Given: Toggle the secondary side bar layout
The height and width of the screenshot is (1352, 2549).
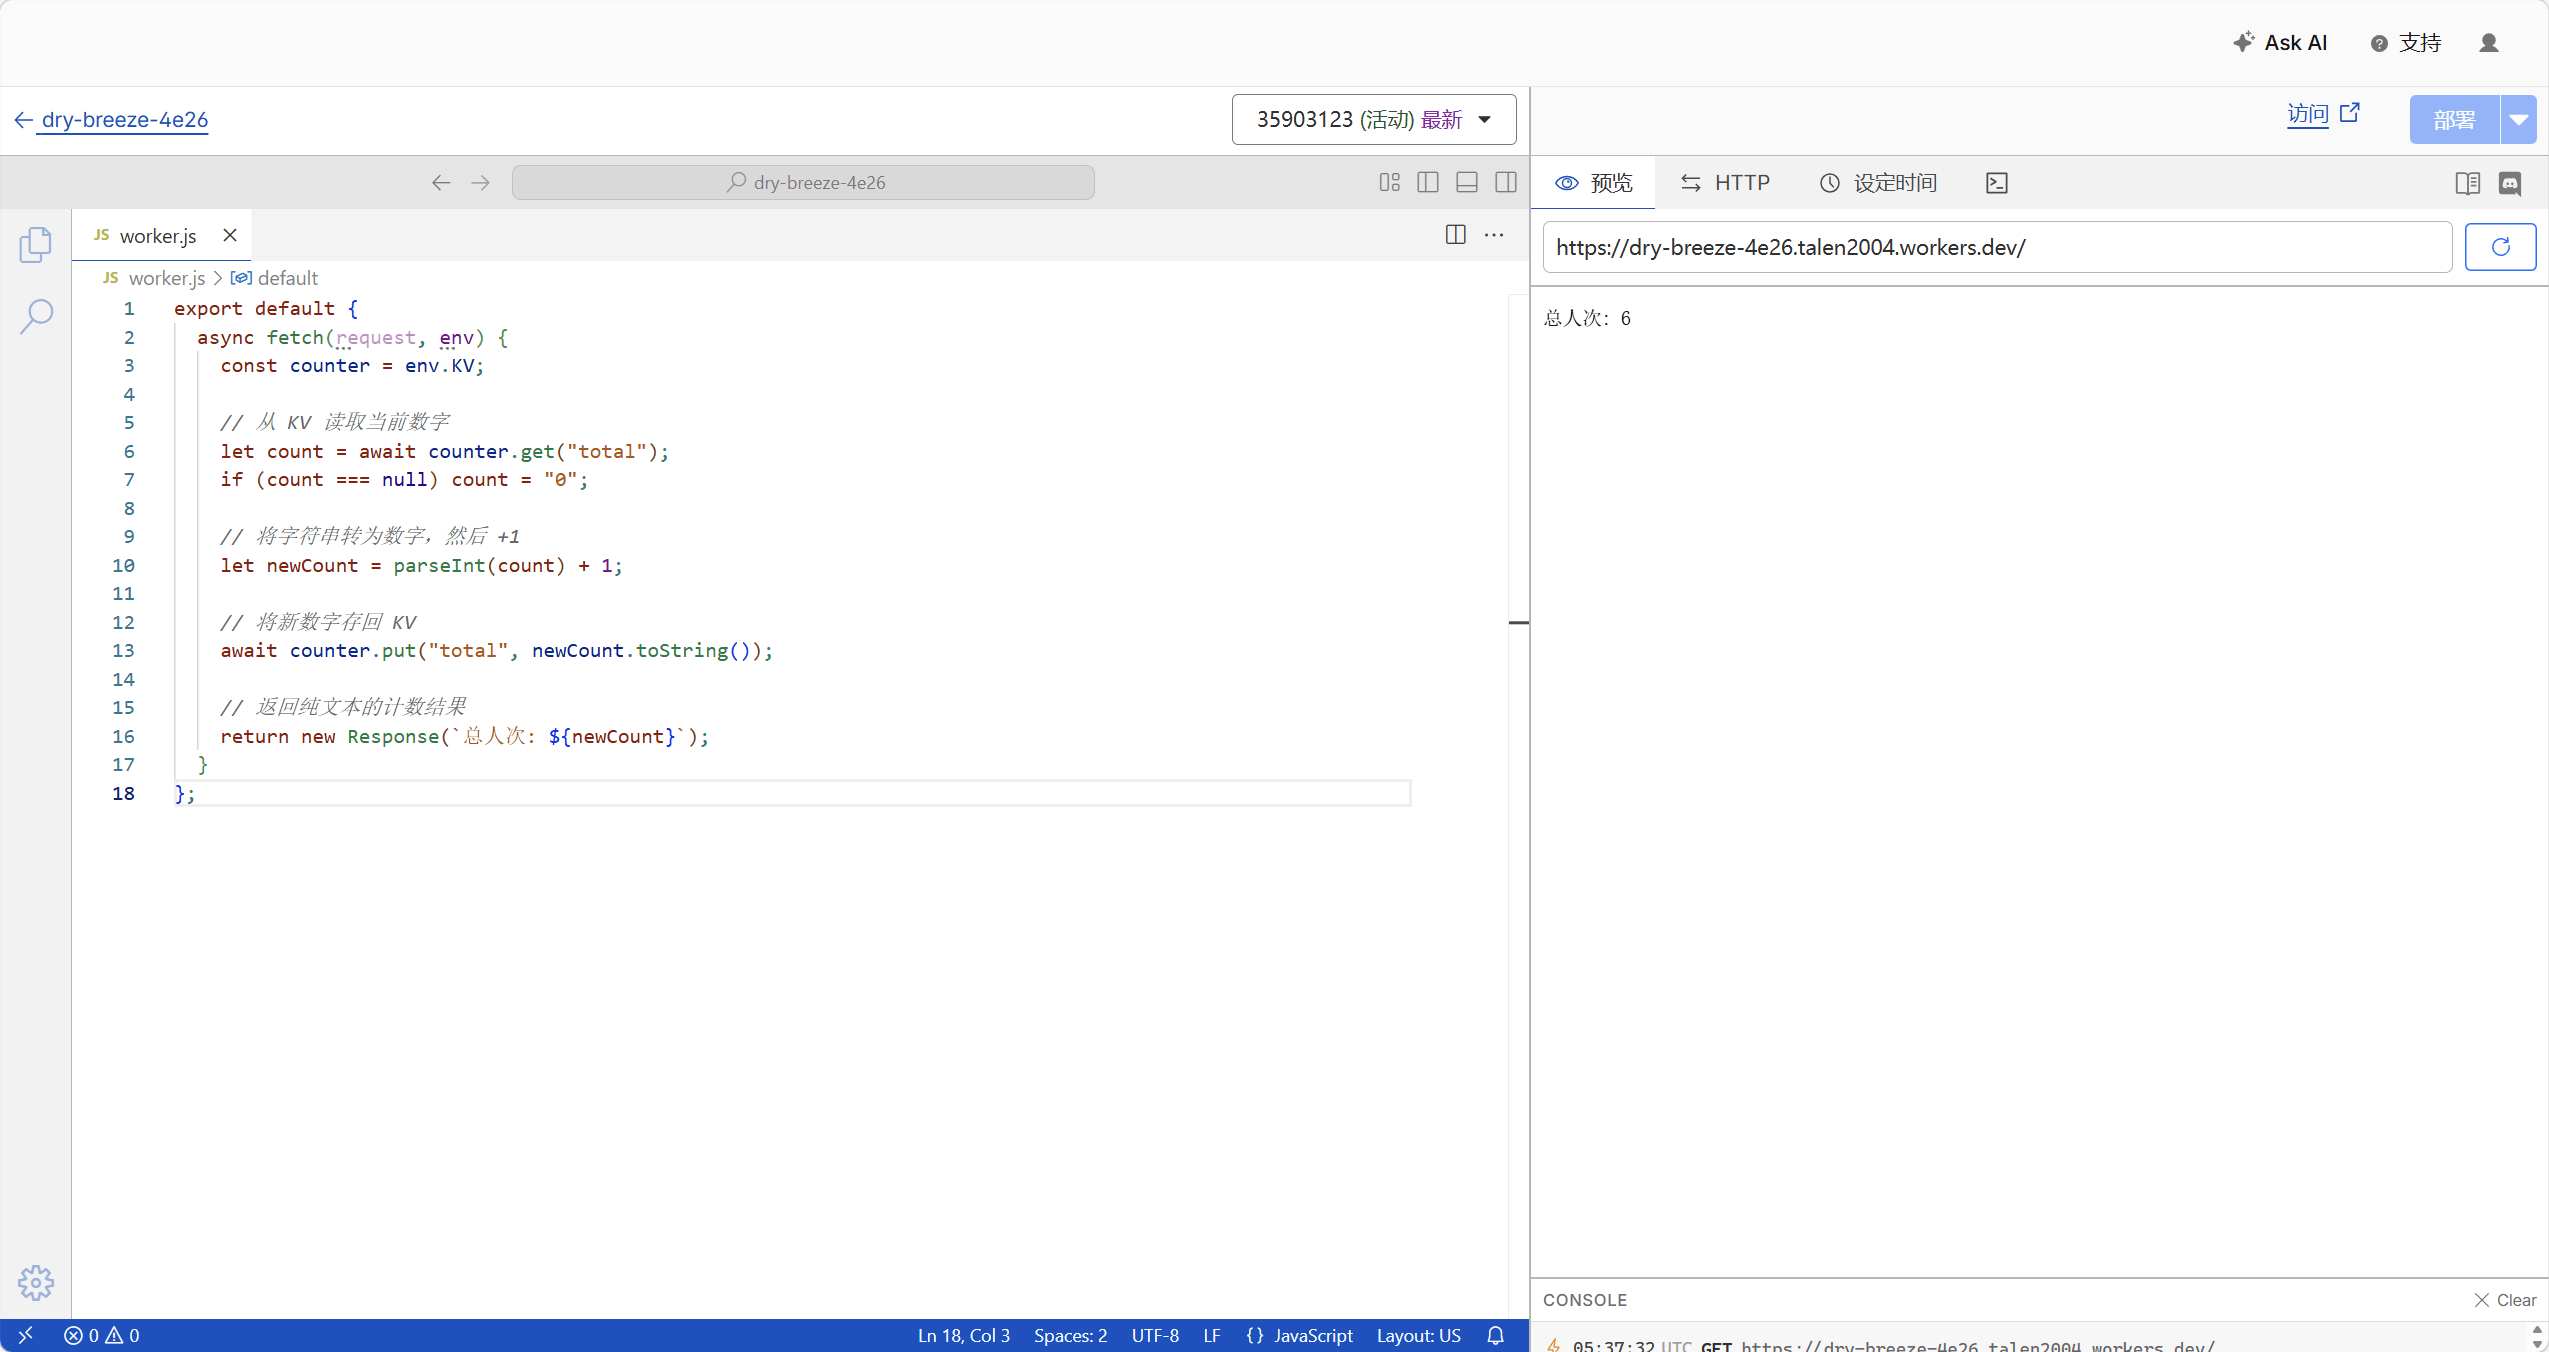Looking at the screenshot, I should pos(1506,182).
